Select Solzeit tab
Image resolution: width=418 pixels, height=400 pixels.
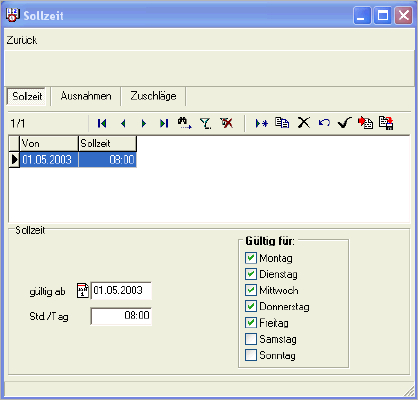pyautogui.click(x=27, y=96)
